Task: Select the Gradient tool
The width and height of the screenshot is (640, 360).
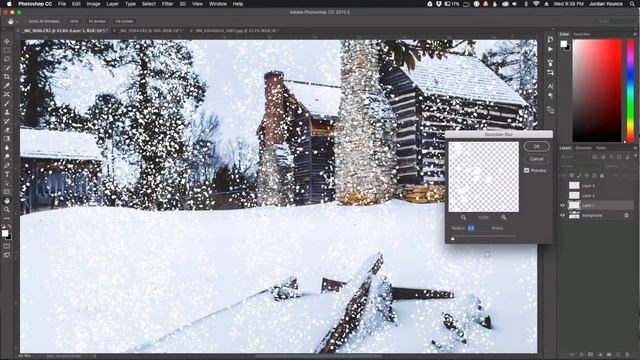Action: [7, 139]
